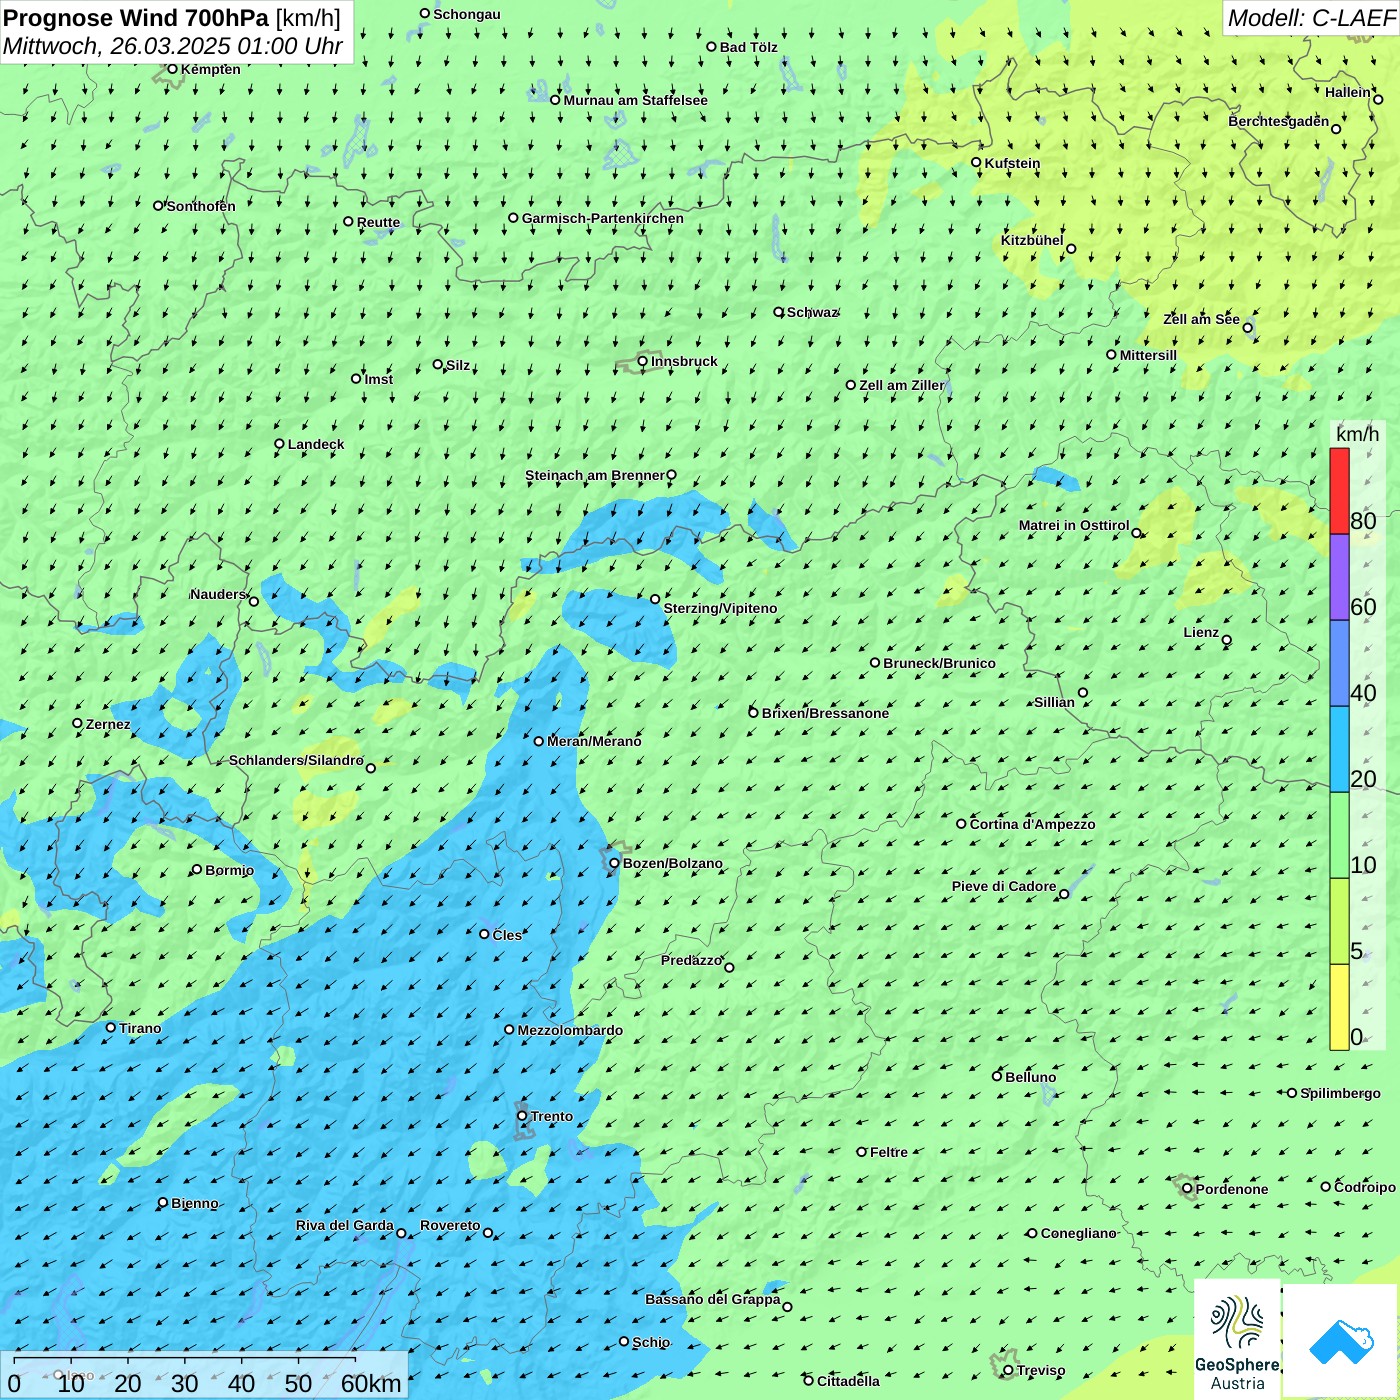
Task: Select the Garmisch-Partenkirchen marker
Action: [513, 218]
